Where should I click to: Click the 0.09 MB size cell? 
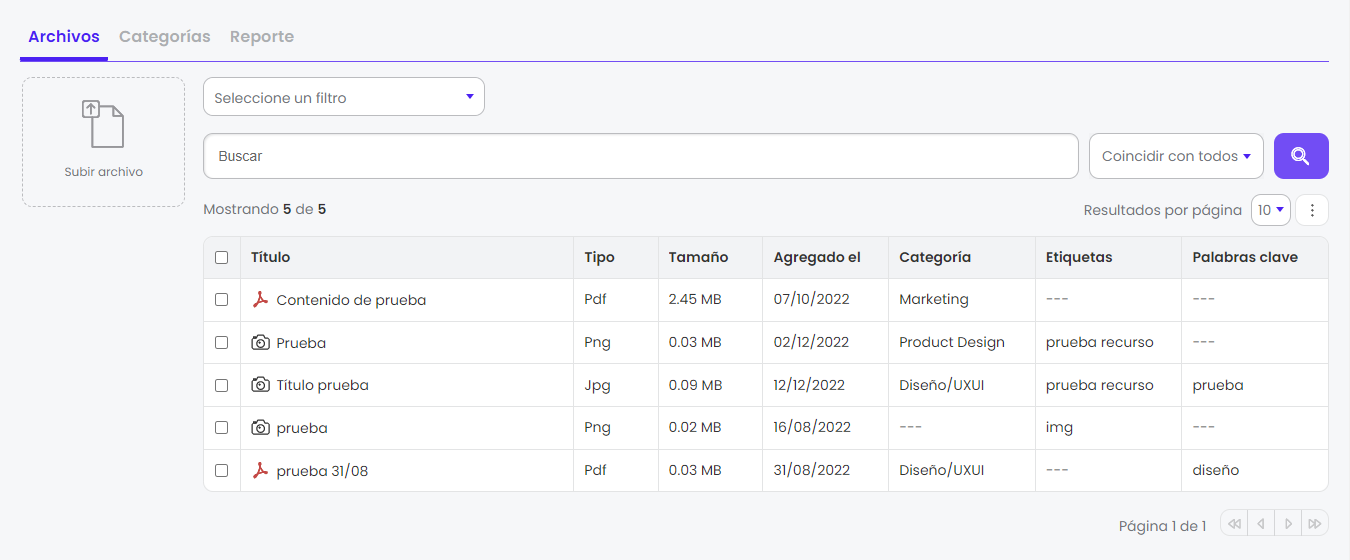[695, 385]
